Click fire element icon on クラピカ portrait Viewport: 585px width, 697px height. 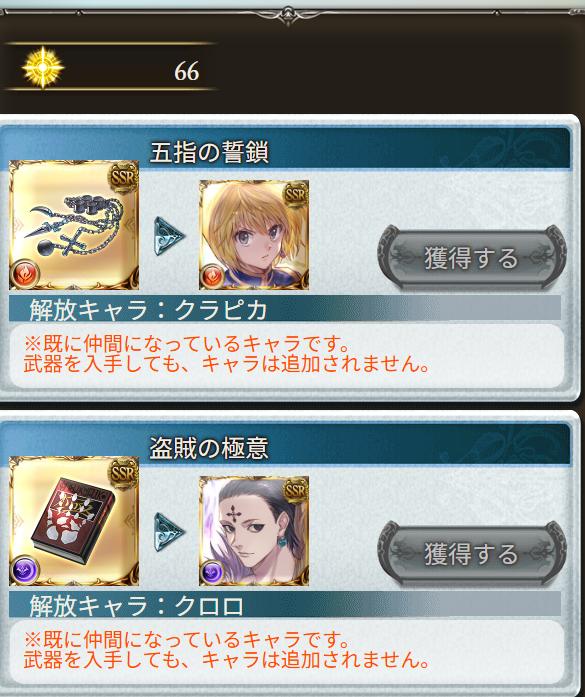pos(212,276)
